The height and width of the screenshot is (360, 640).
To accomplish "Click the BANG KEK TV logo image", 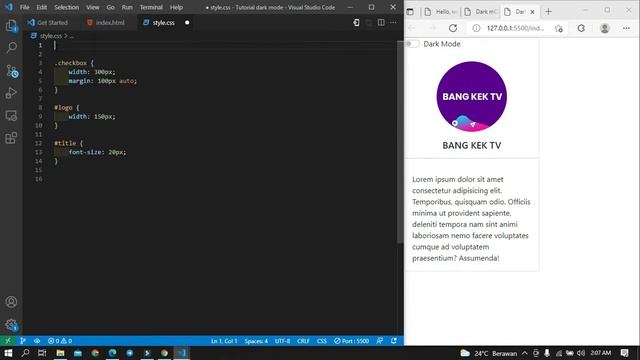I will tap(471, 97).
